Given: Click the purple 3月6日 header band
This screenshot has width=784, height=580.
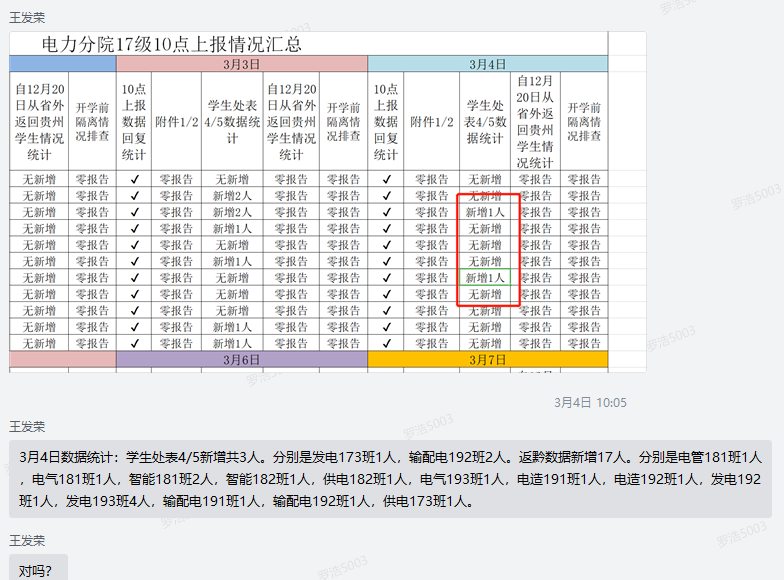Looking at the screenshot, I should 242,360.
